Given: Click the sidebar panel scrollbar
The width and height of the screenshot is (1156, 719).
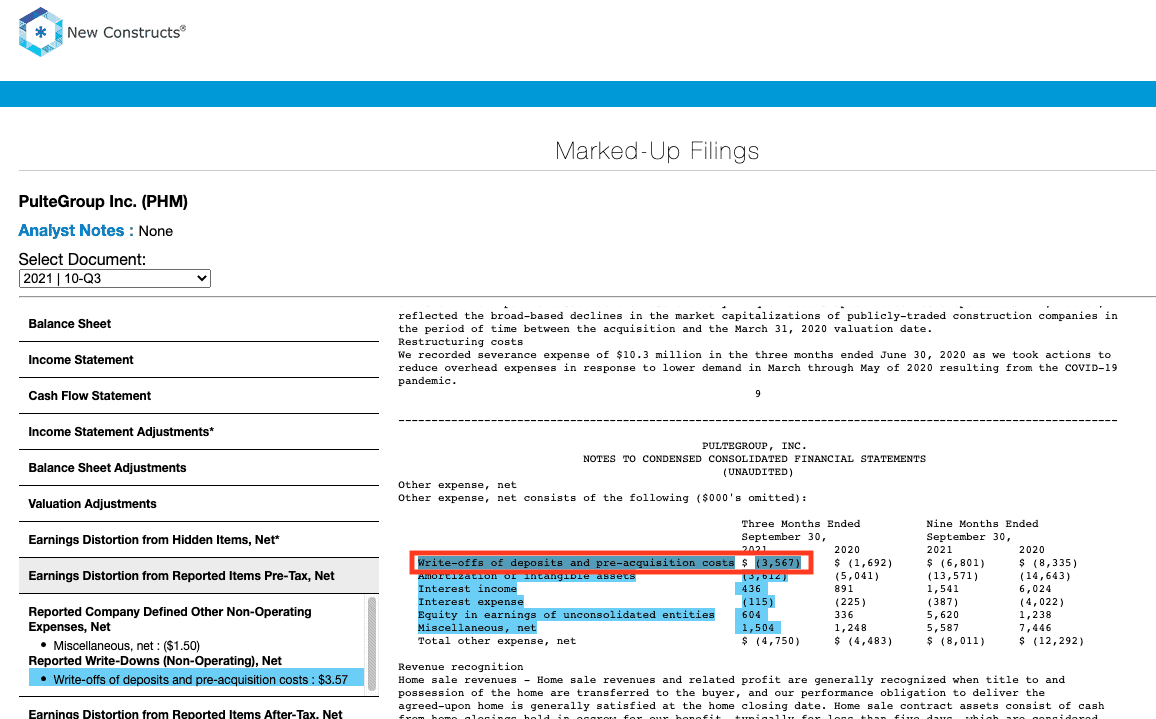Looking at the screenshot, I should pos(372,644).
